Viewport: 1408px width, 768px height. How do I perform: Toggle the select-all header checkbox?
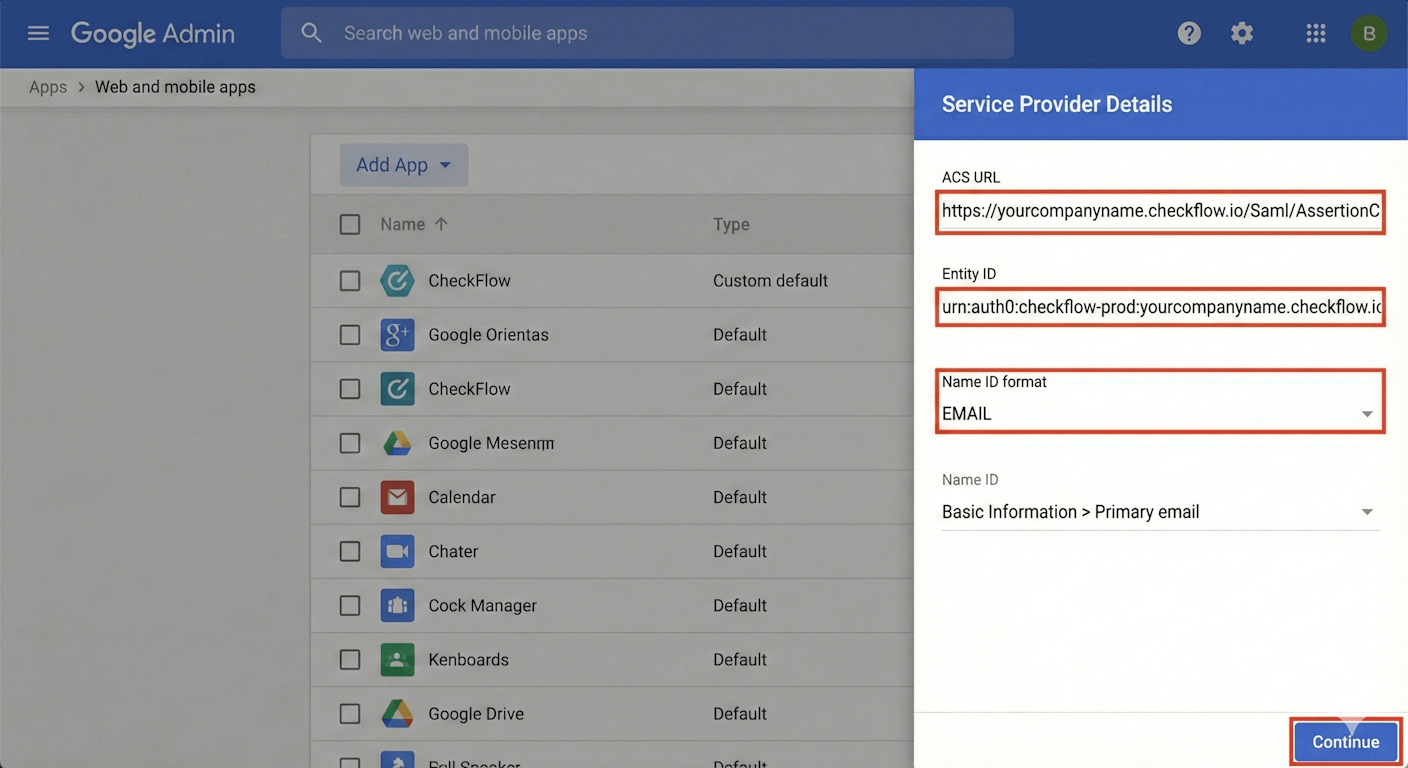[x=350, y=225]
